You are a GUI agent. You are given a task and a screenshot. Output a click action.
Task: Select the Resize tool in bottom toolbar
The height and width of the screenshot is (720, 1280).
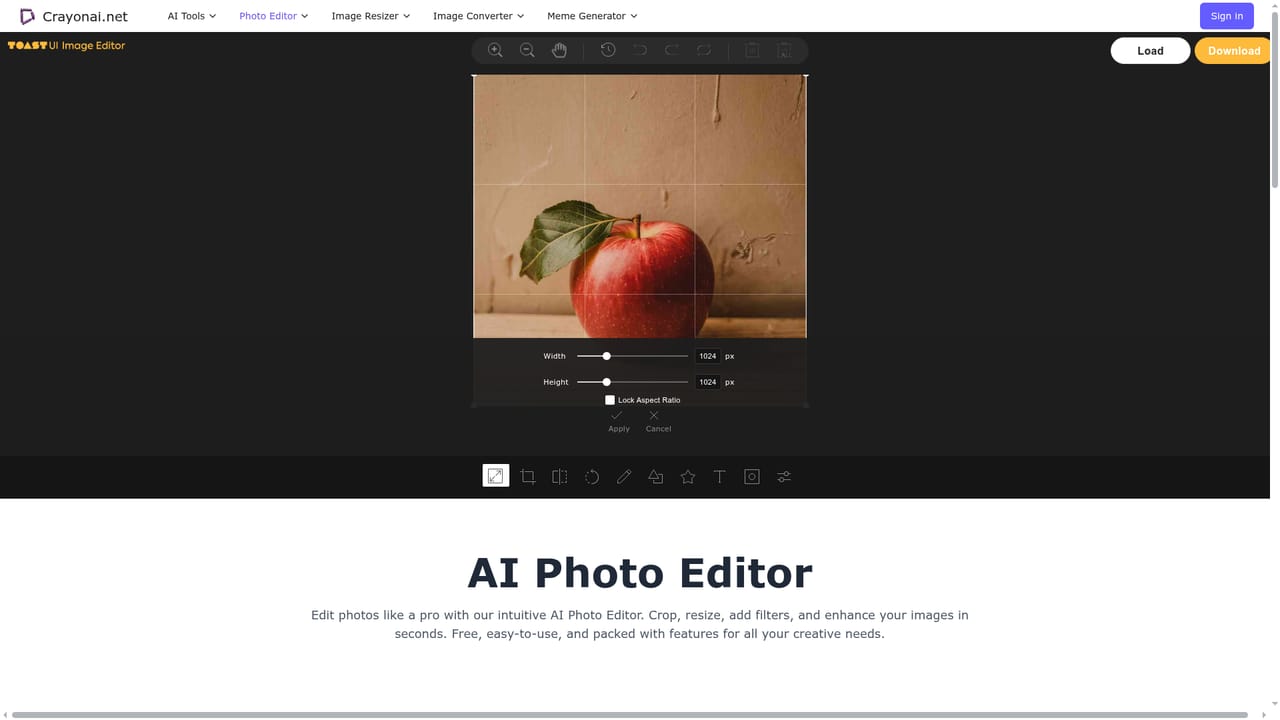pos(496,476)
